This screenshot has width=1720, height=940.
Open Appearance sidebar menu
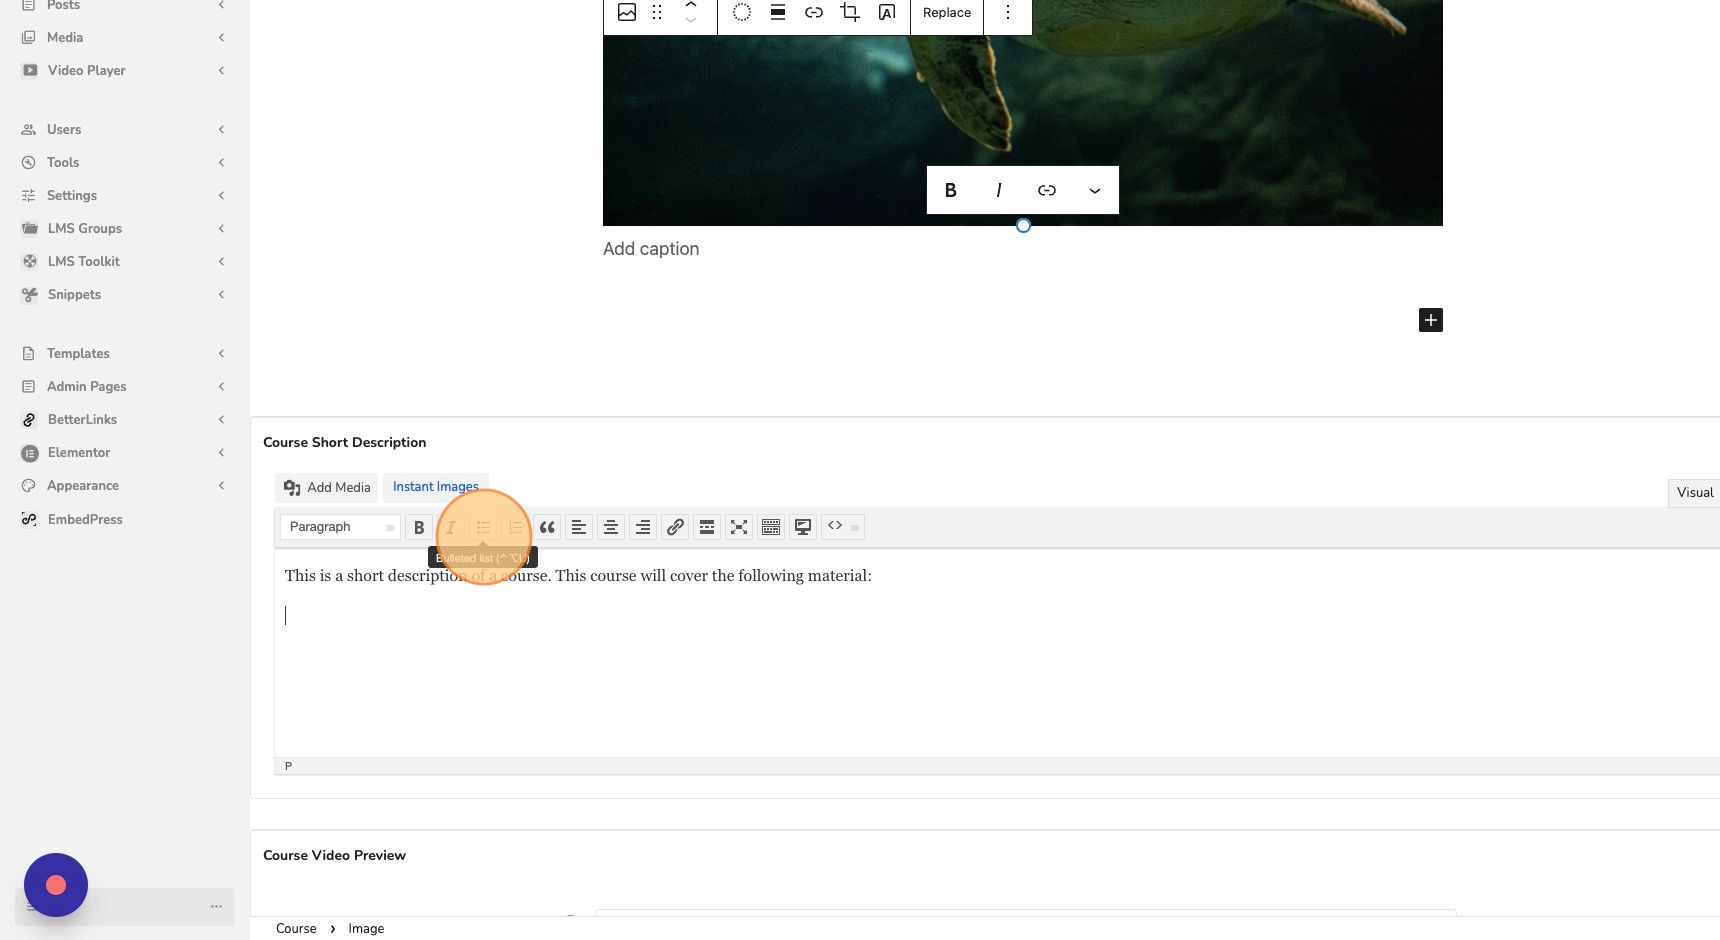[83, 485]
